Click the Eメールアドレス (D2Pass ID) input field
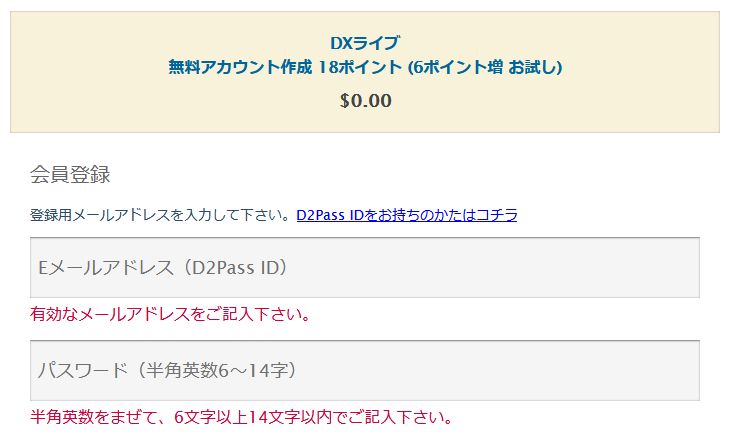Screen dimensions: 731x442 (x=364, y=268)
